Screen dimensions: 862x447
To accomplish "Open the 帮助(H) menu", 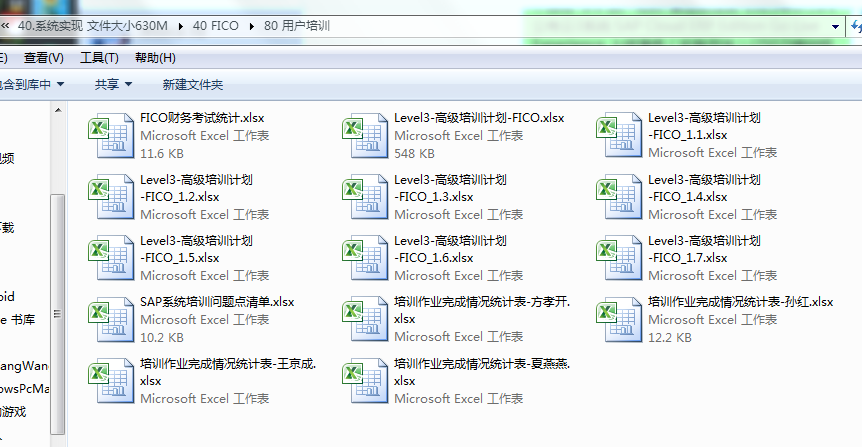I will coord(155,58).
